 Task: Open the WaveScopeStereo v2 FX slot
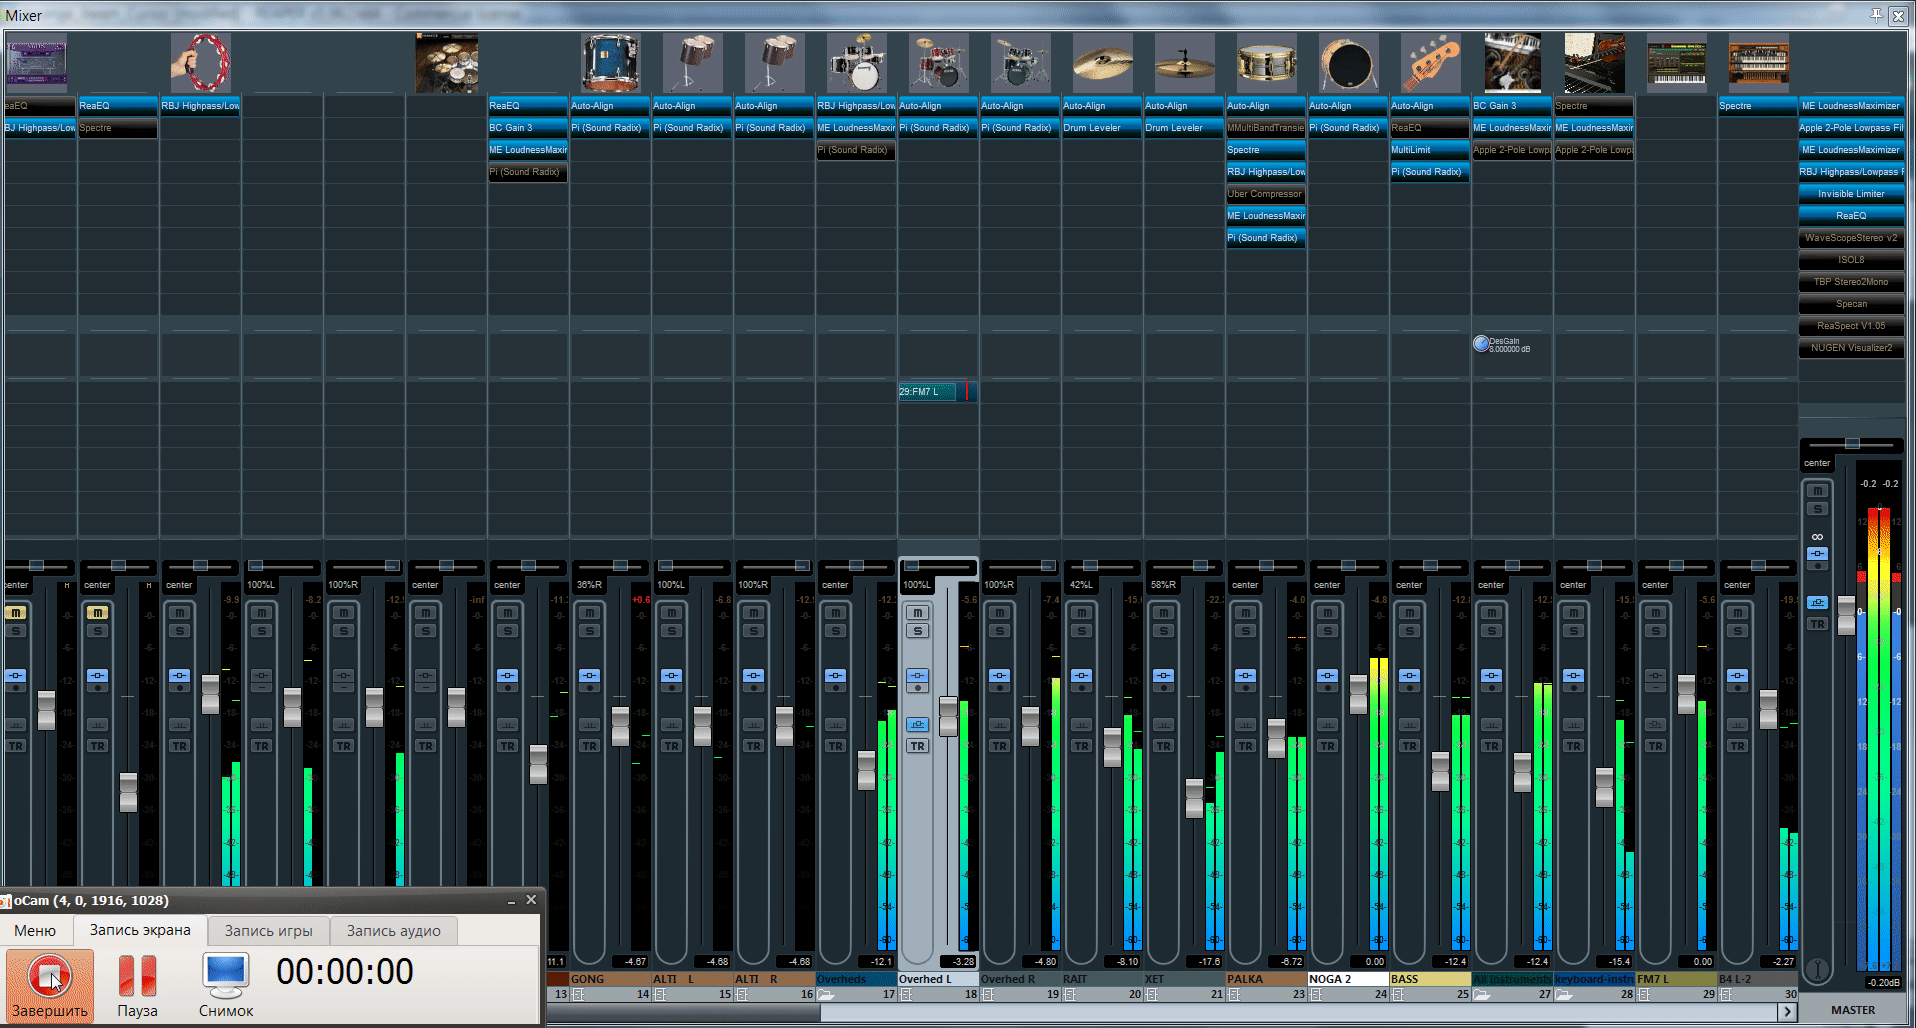(x=1851, y=238)
